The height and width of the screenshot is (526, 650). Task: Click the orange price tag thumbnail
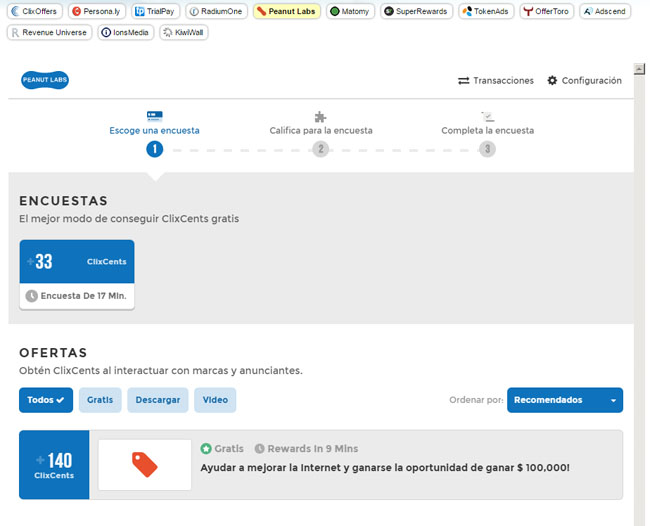click(x=145, y=465)
